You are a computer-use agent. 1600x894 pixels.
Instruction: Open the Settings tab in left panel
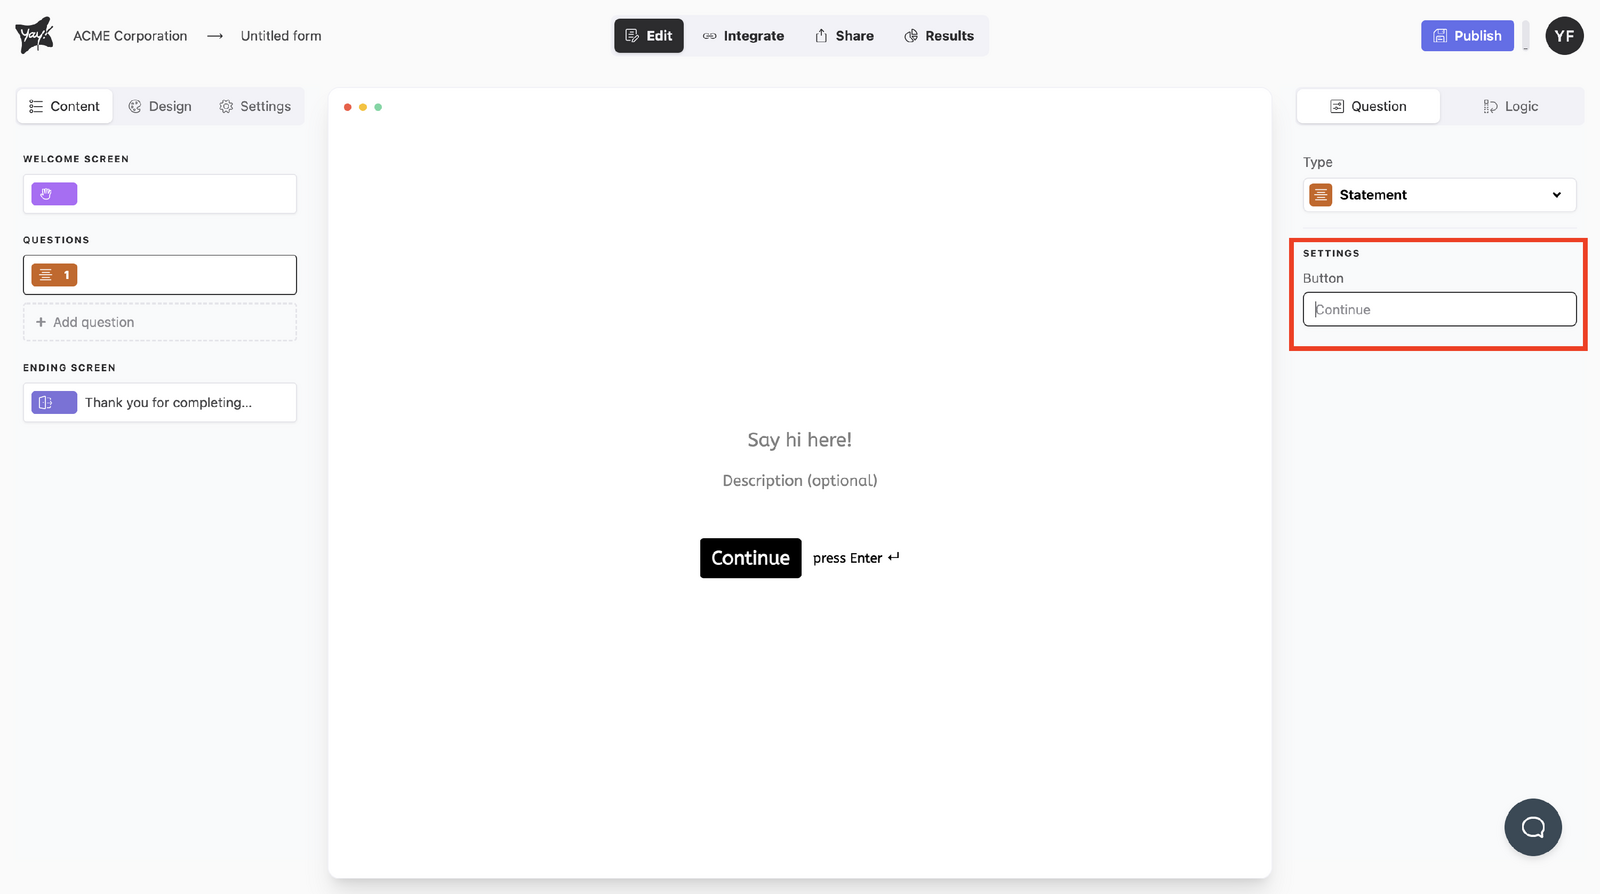tap(255, 106)
